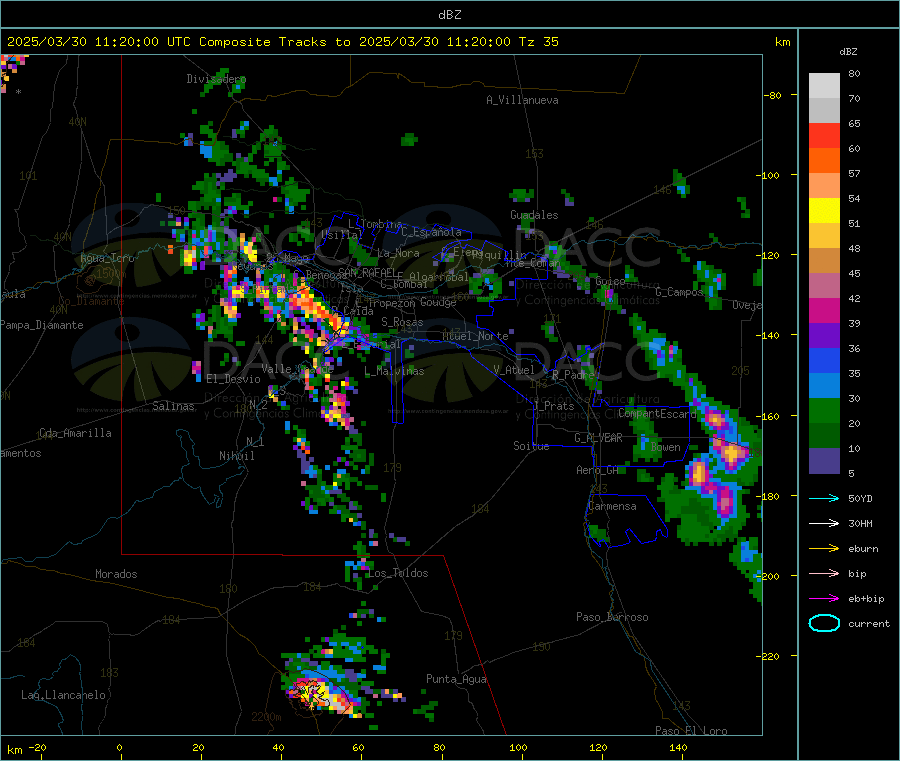Click the Atuel_Norte label
Screen dimensions: 900x761
475,336
